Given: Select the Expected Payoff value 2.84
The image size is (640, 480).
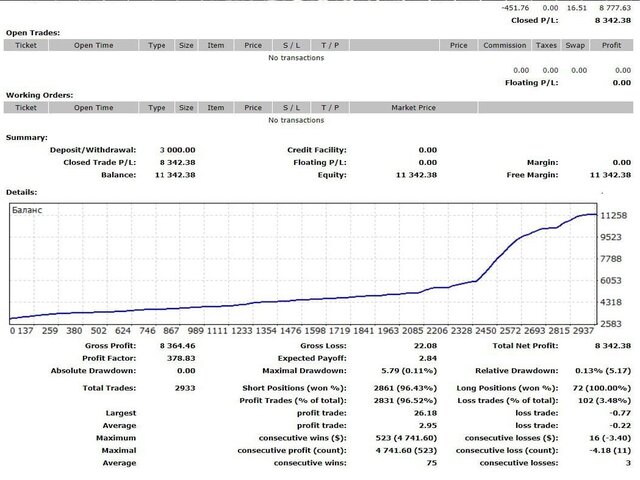Looking at the screenshot, I should tap(427, 357).
